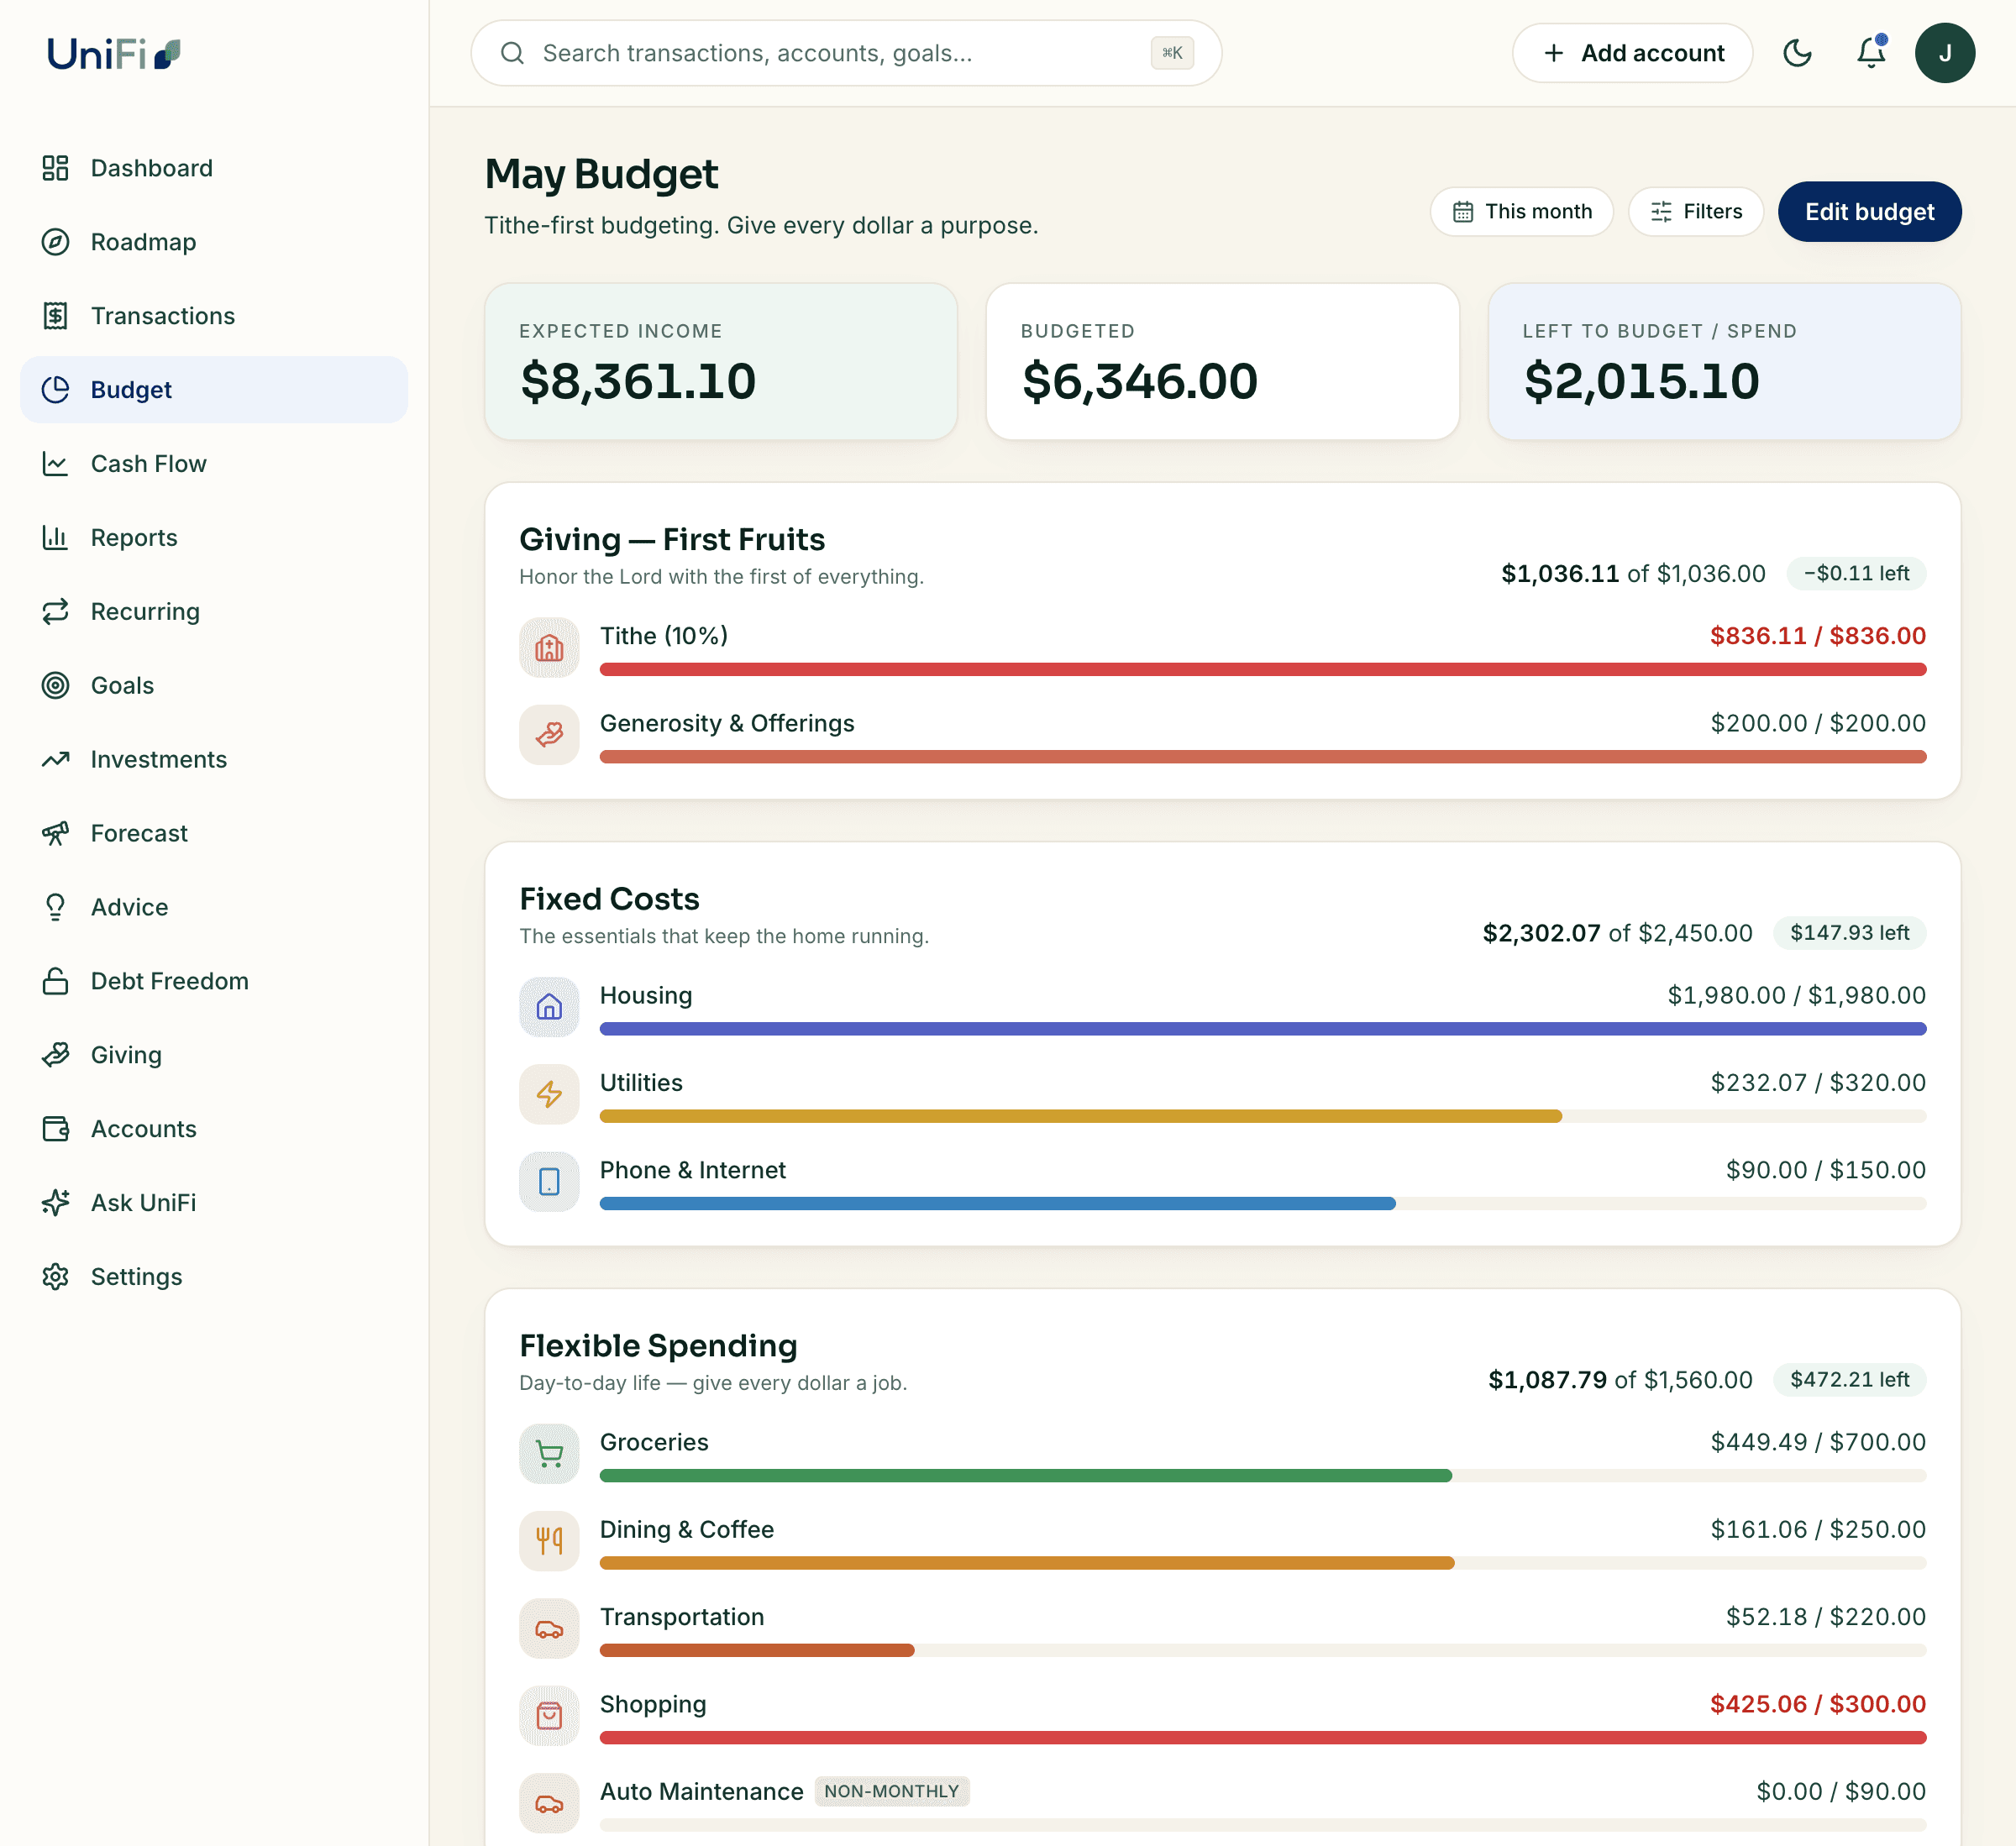Image resolution: width=2016 pixels, height=1846 pixels.
Task: Open the J user avatar menu
Action: tap(1944, 53)
